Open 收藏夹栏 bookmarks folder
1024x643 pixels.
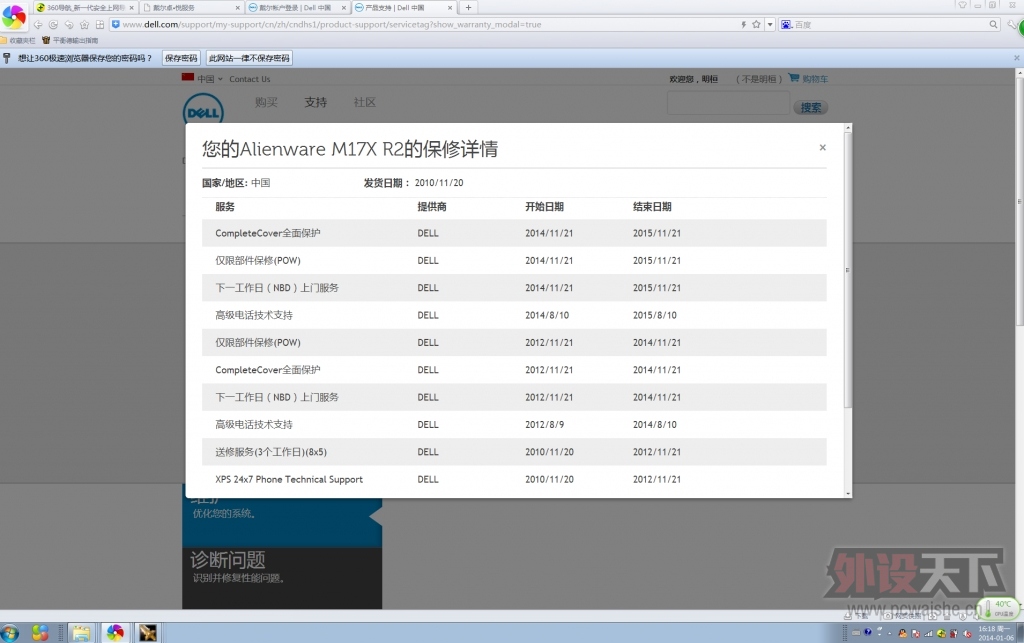coord(18,40)
